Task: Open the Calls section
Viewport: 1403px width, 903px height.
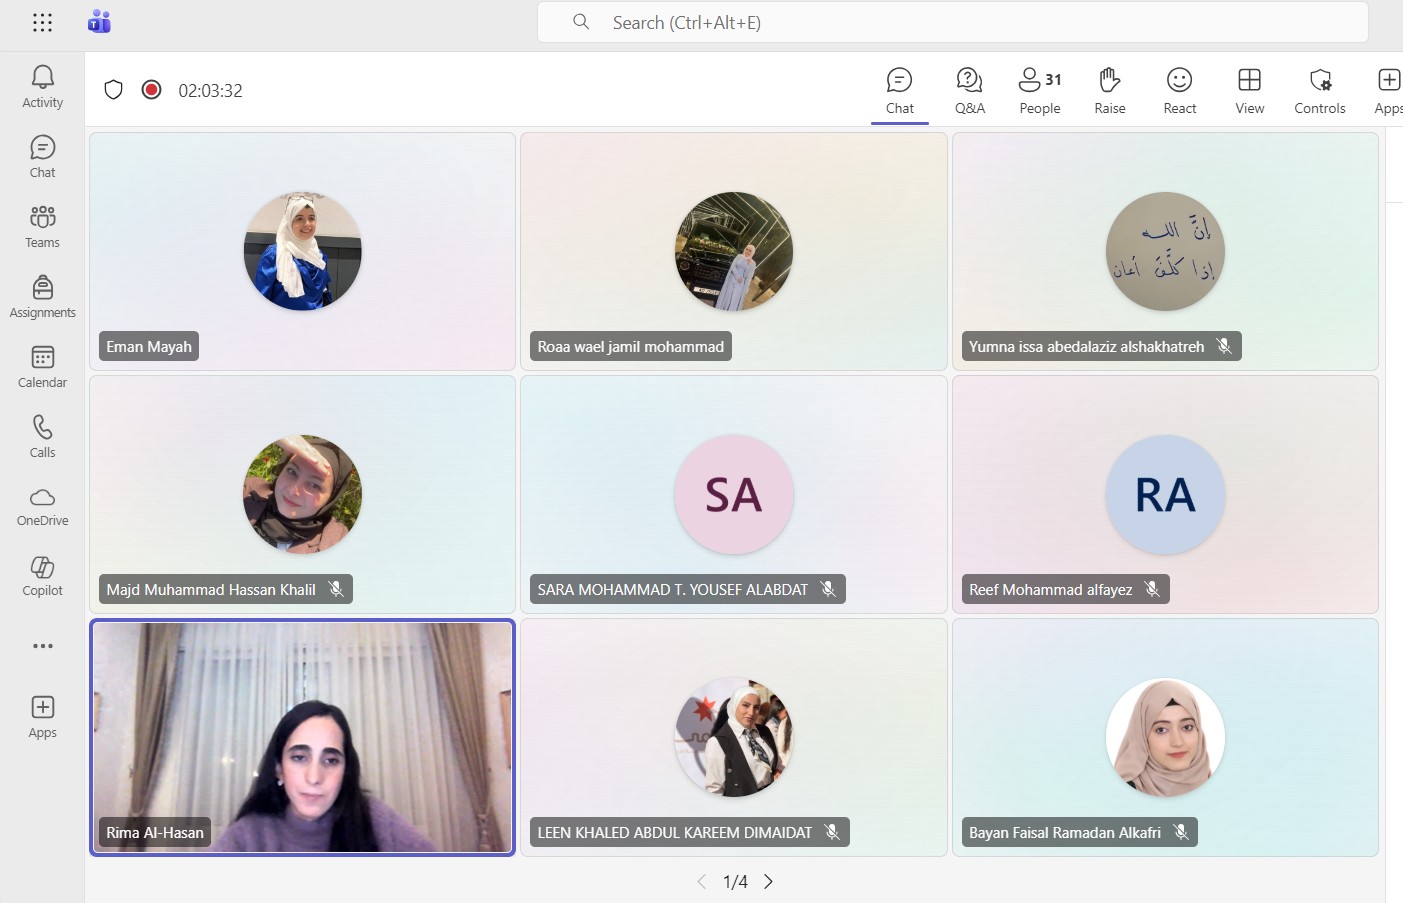Action: click(42, 437)
